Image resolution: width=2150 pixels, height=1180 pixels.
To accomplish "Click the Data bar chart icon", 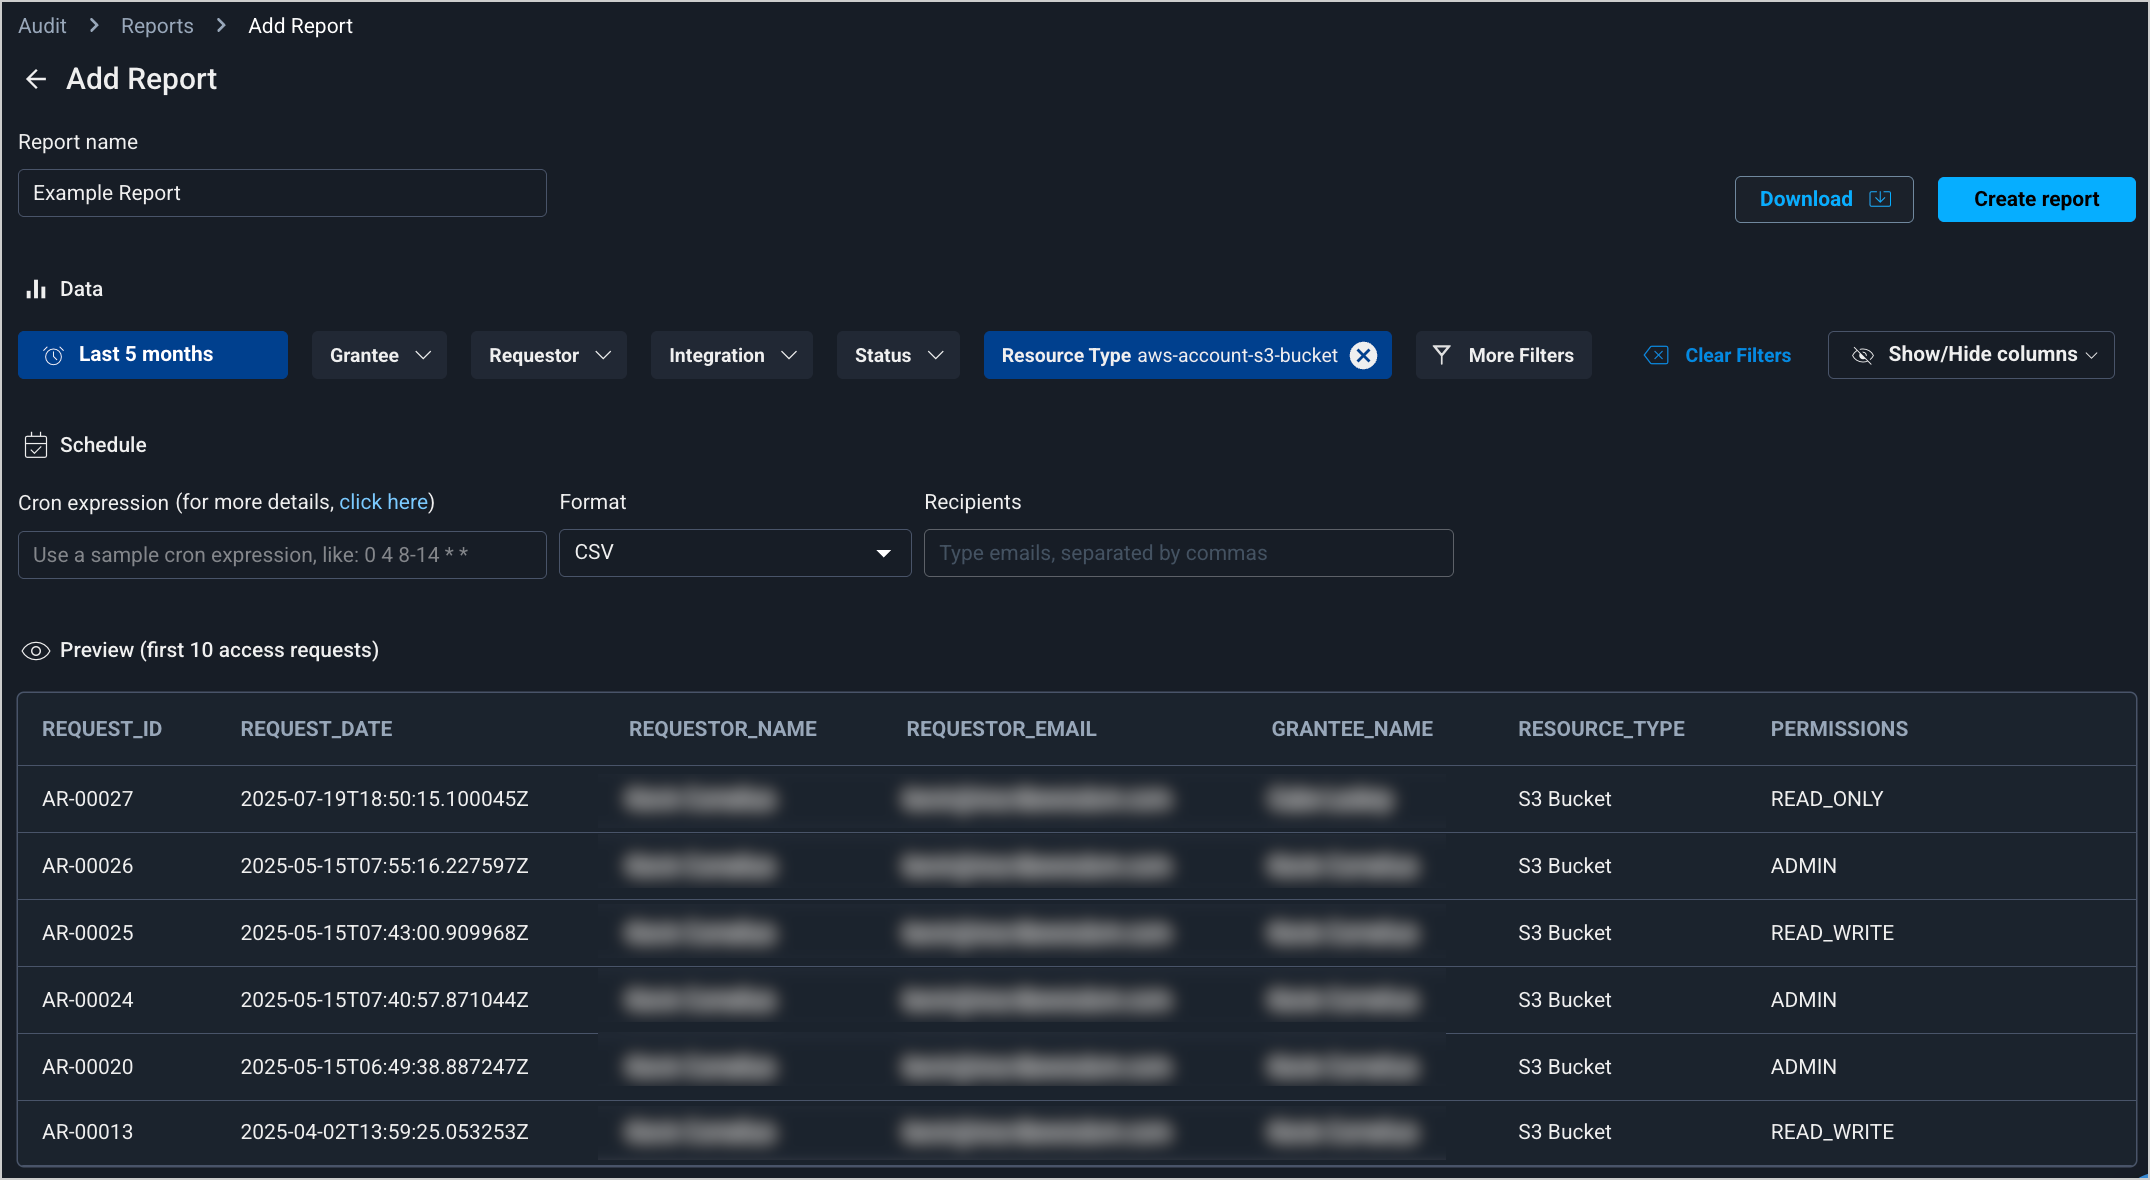I will pos(36,289).
